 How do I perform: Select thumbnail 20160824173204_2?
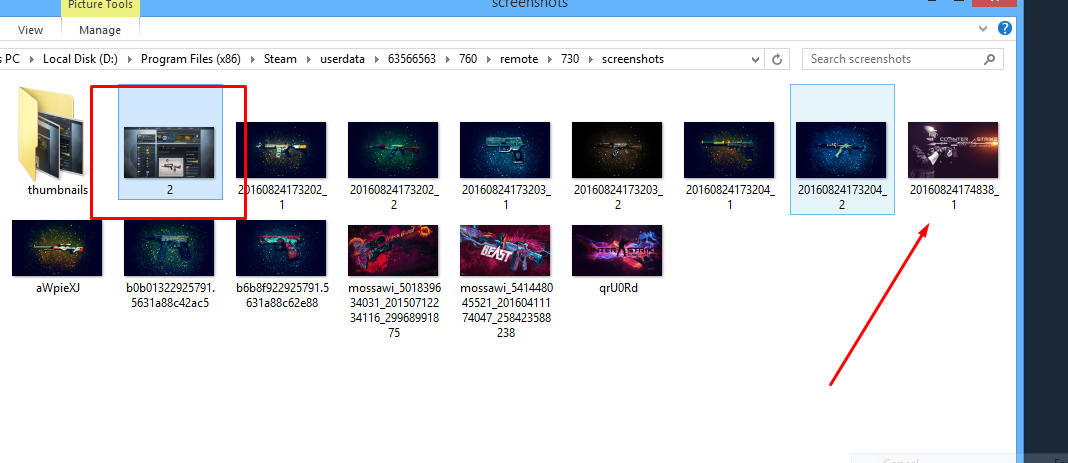click(841, 150)
